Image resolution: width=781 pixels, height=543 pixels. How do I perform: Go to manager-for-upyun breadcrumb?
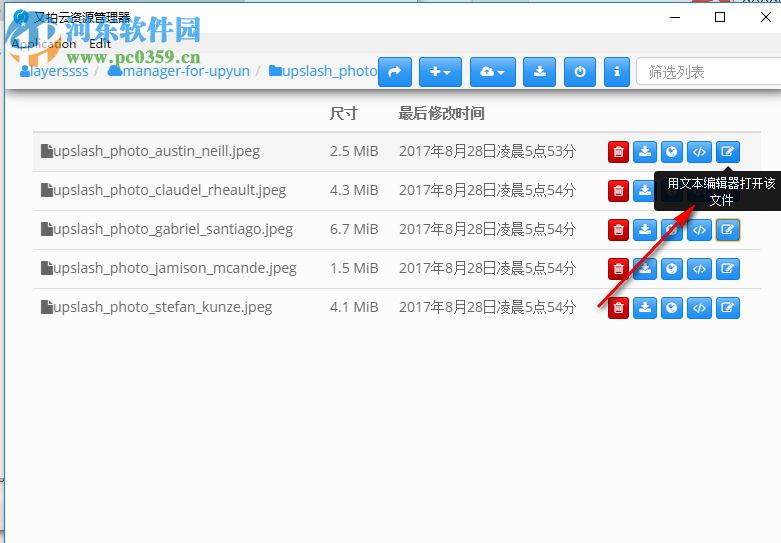(178, 71)
